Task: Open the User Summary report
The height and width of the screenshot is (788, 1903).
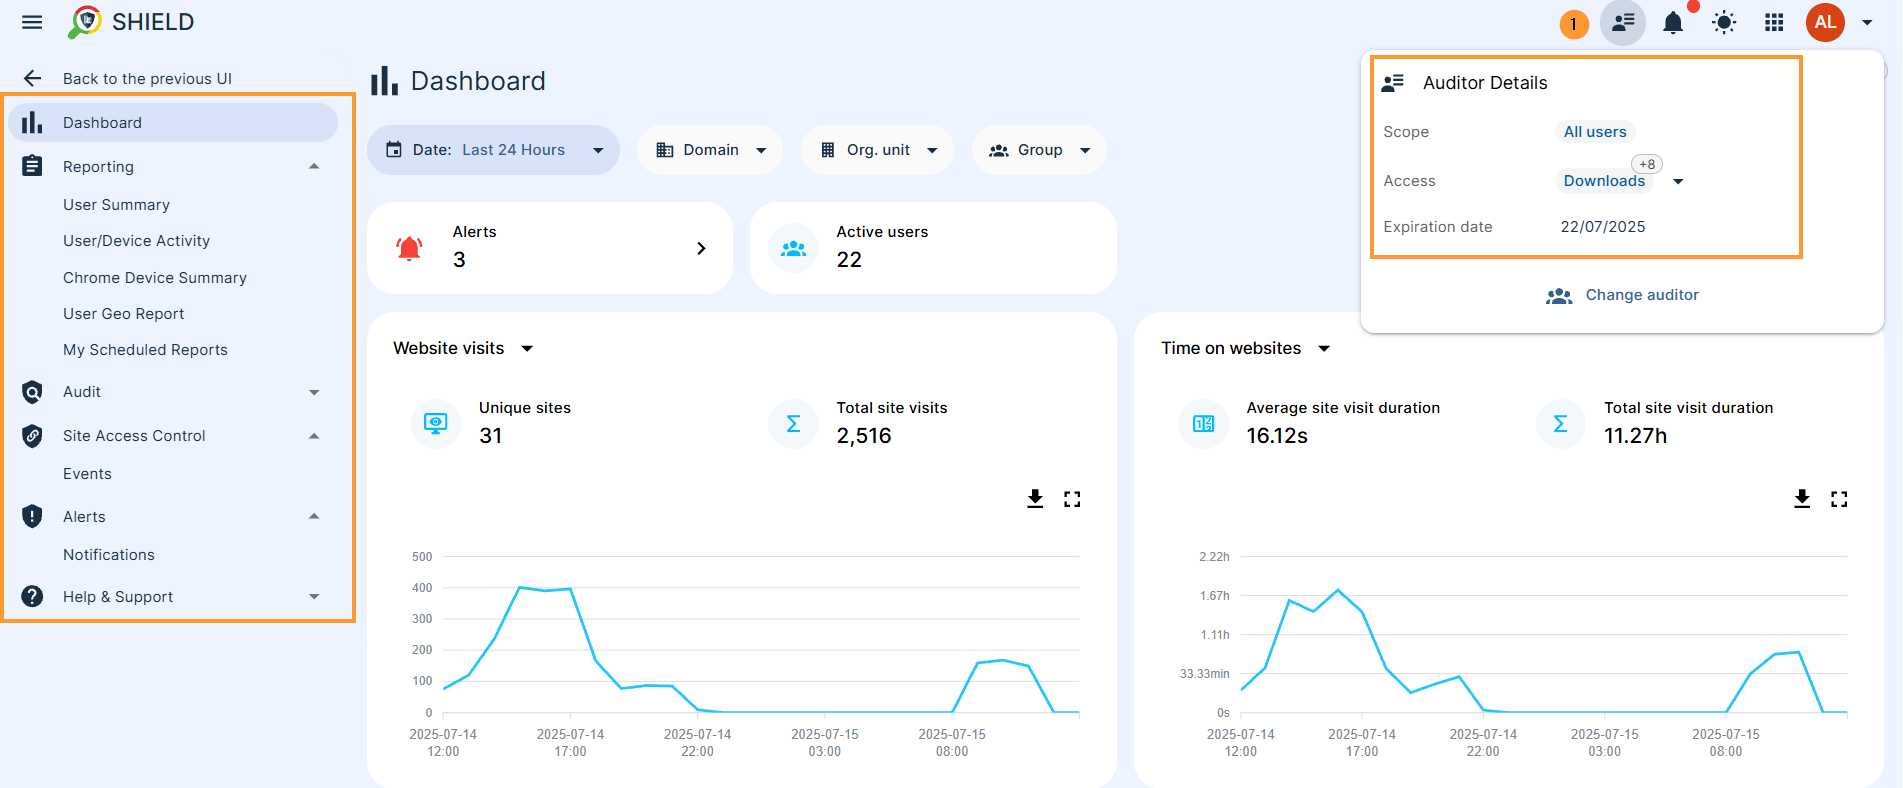Action: tap(116, 204)
